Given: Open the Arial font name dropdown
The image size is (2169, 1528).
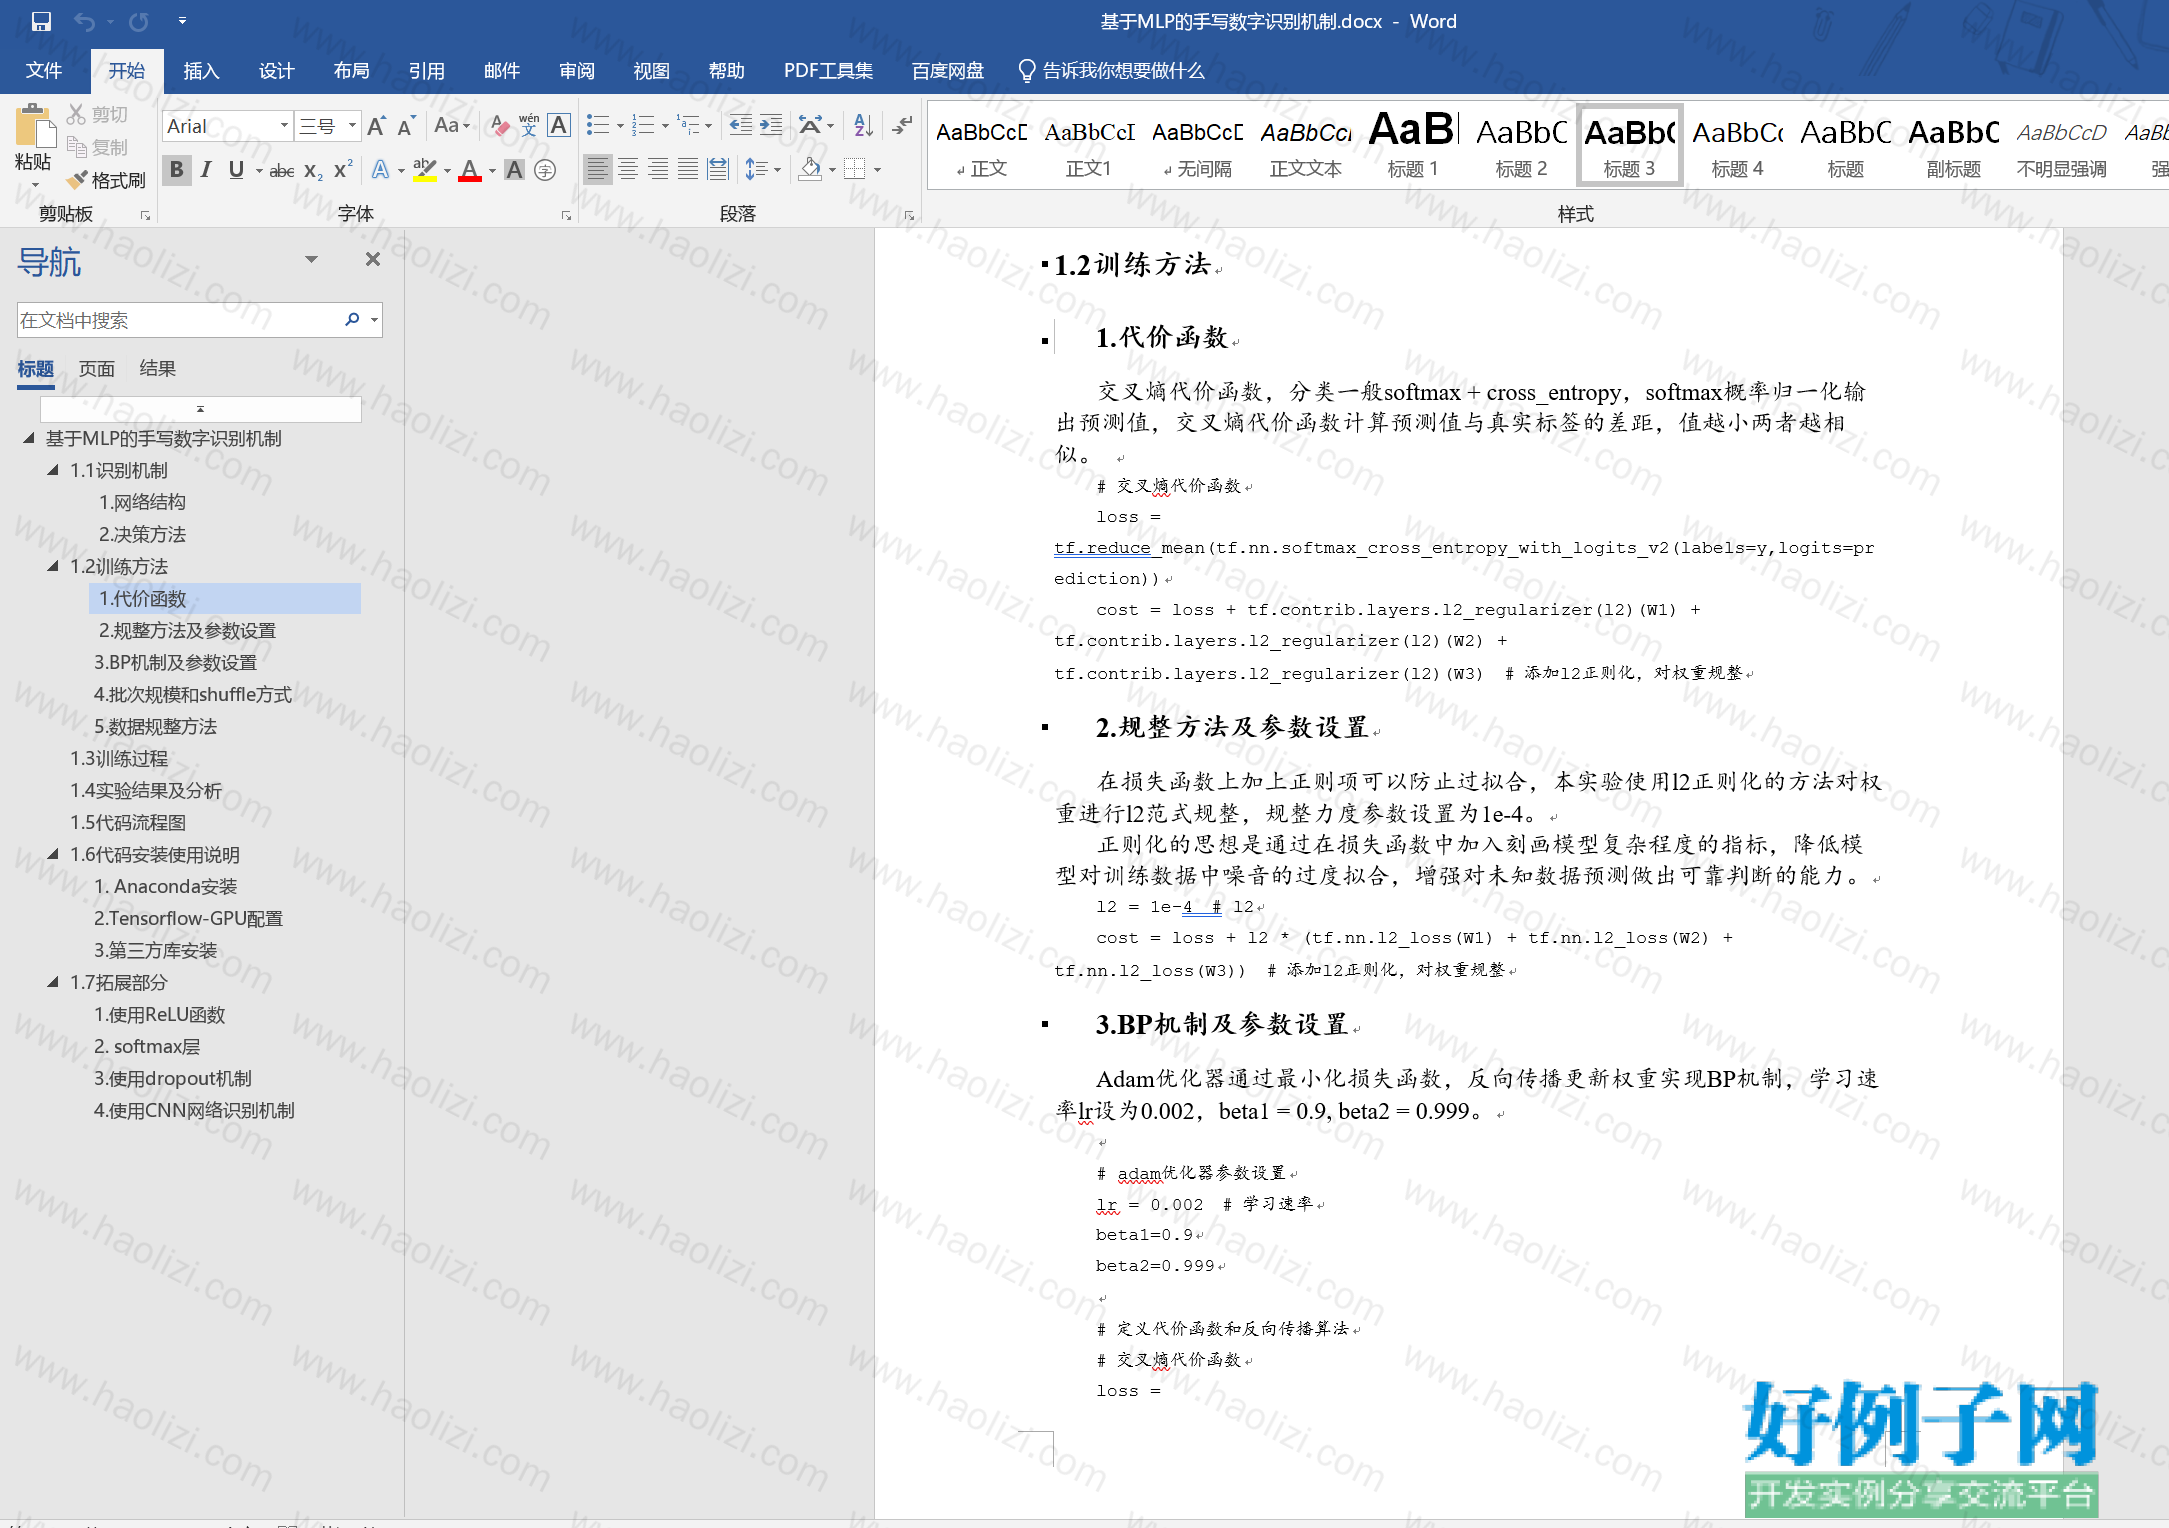Looking at the screenshot, I should (285, 126).
